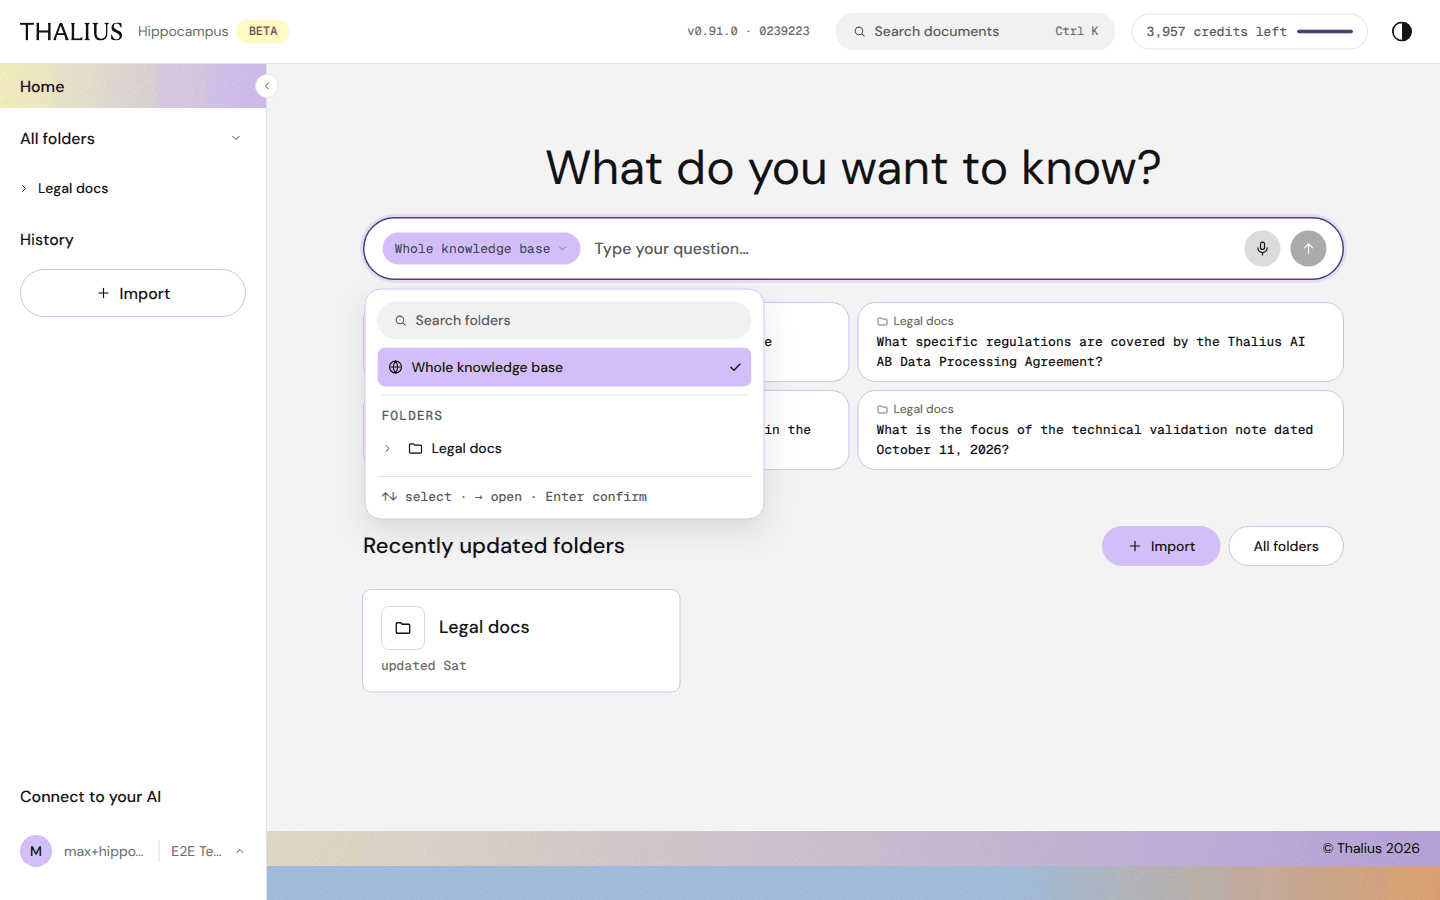The image size is (1440, 900).
Task: Click the Search folders input field
Action: click(564, 321)
